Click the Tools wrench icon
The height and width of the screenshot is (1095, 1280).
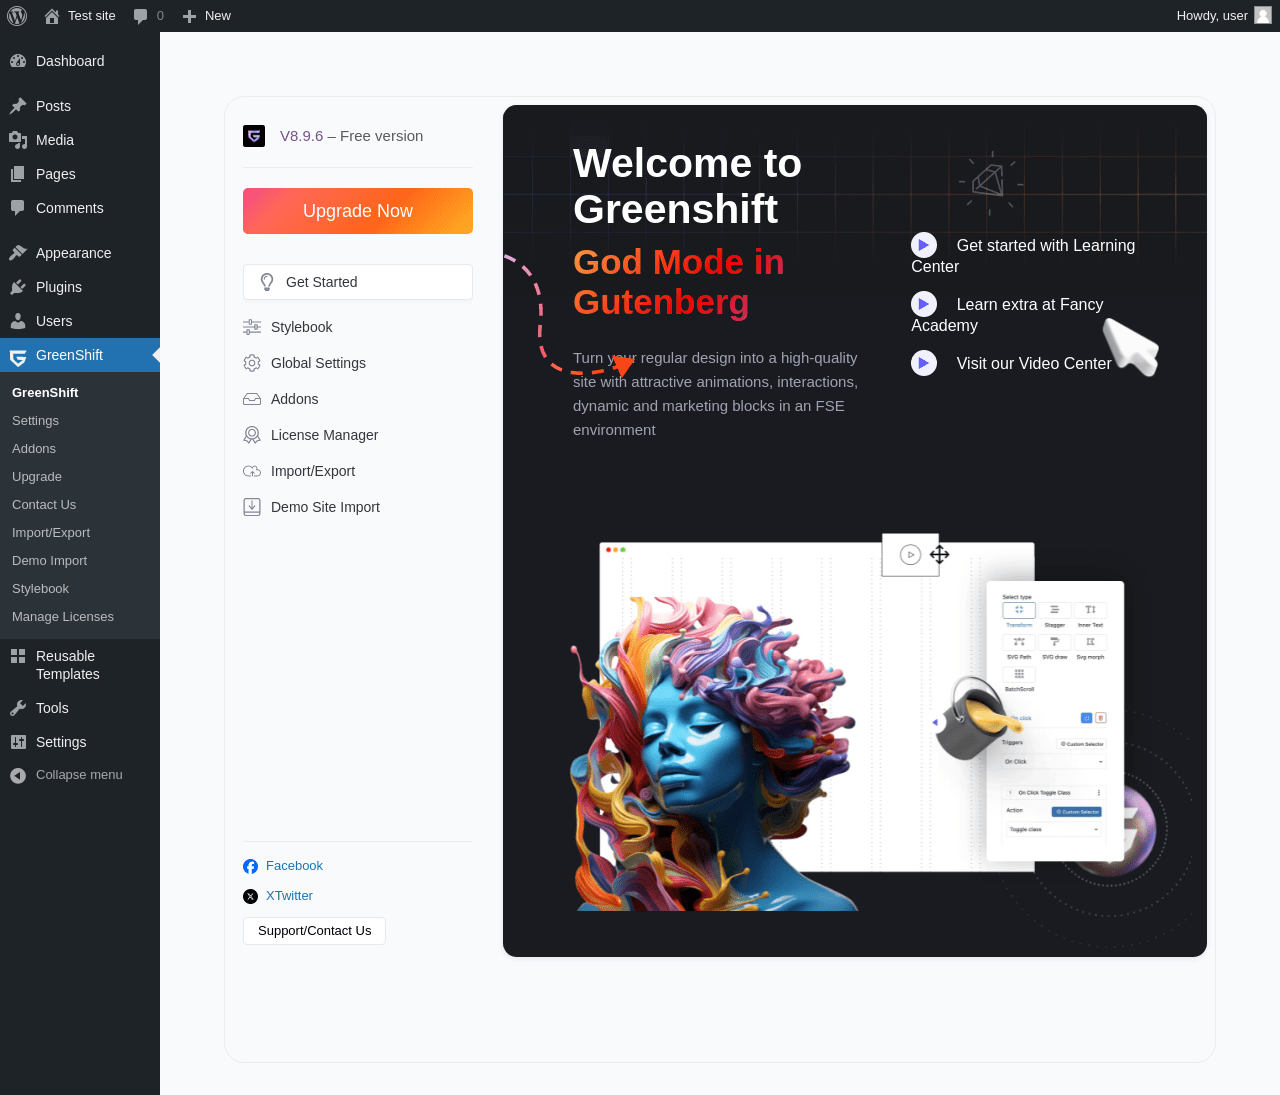[x=18, y=708]
